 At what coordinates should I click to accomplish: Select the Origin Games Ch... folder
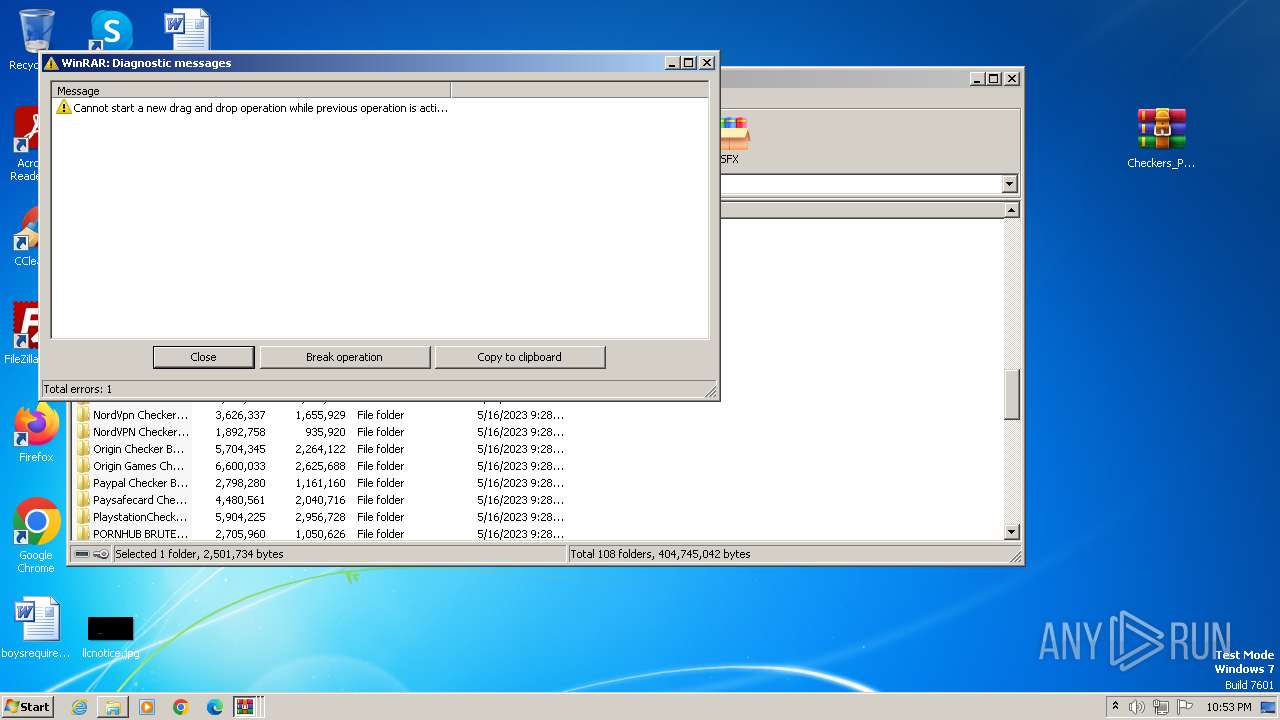[320, 466]
